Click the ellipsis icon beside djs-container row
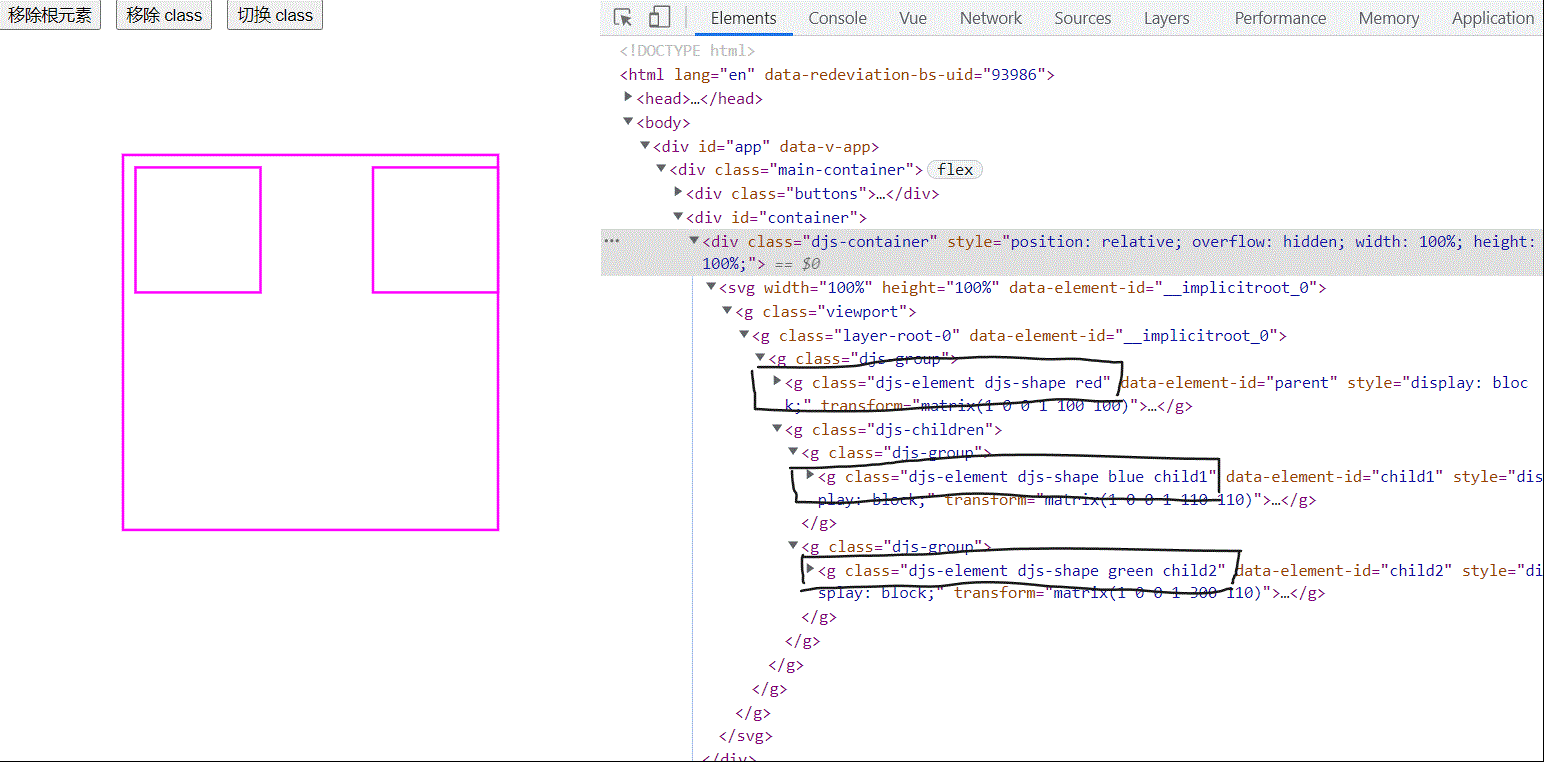This screenshot has height=762, width=1544. coord(612,241)
